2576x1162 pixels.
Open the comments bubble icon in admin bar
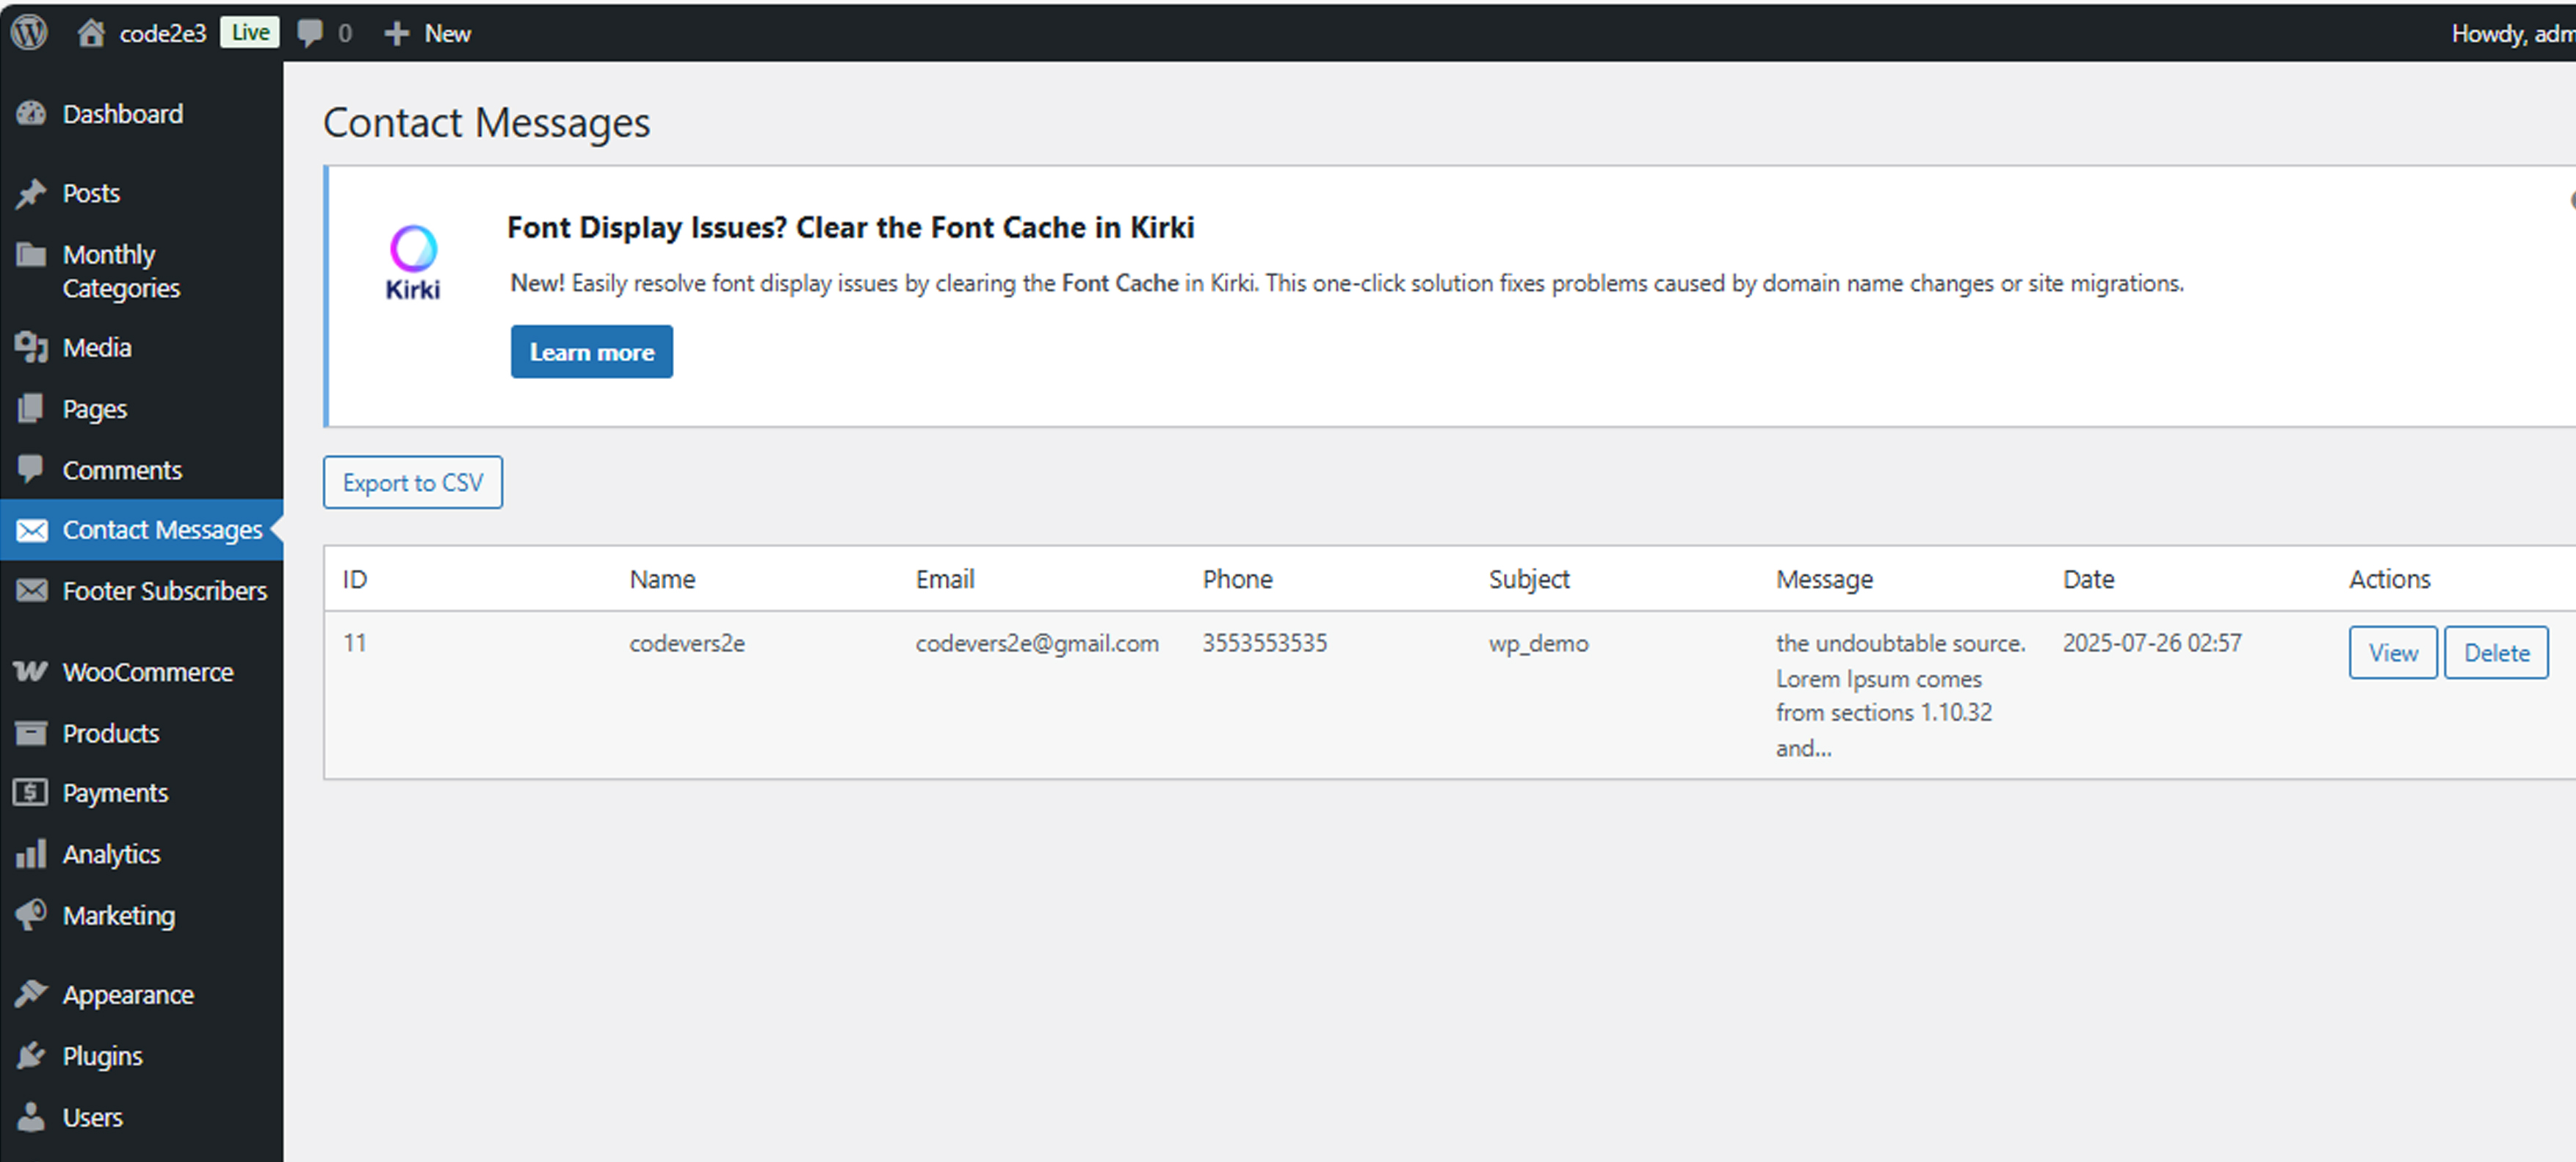(x=310, y=33)
